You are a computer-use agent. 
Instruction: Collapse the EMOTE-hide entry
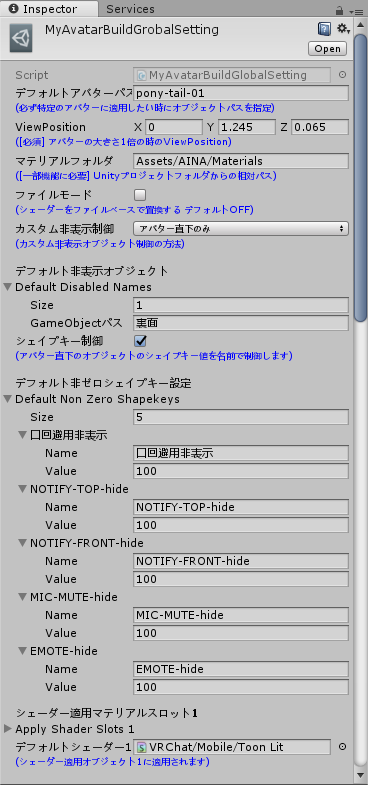click(23, 651)
